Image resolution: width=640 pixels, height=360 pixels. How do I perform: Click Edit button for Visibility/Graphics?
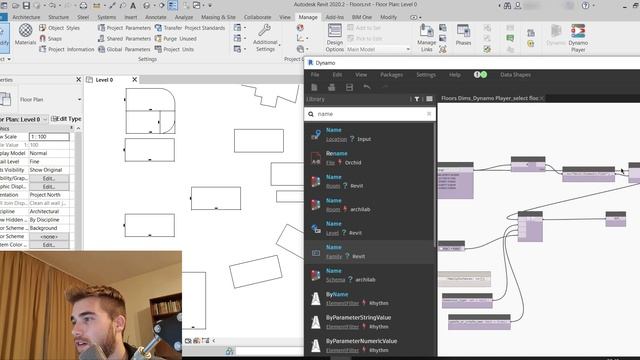tap(49, 178)
